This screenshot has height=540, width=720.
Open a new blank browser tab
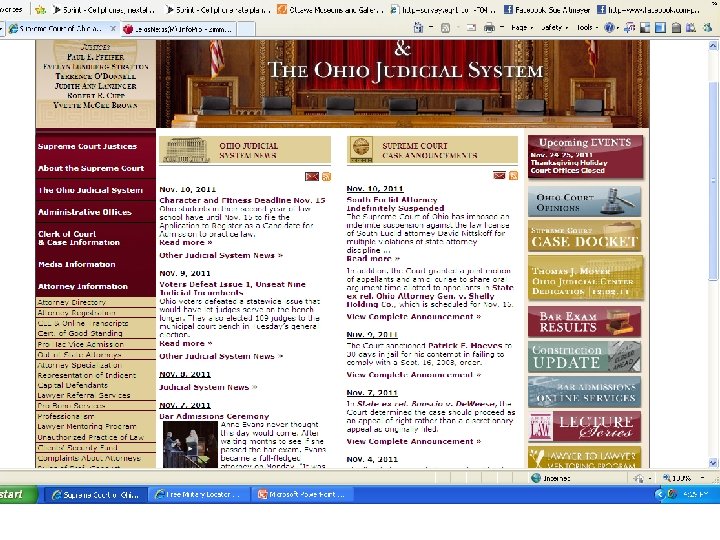point(246,29)
